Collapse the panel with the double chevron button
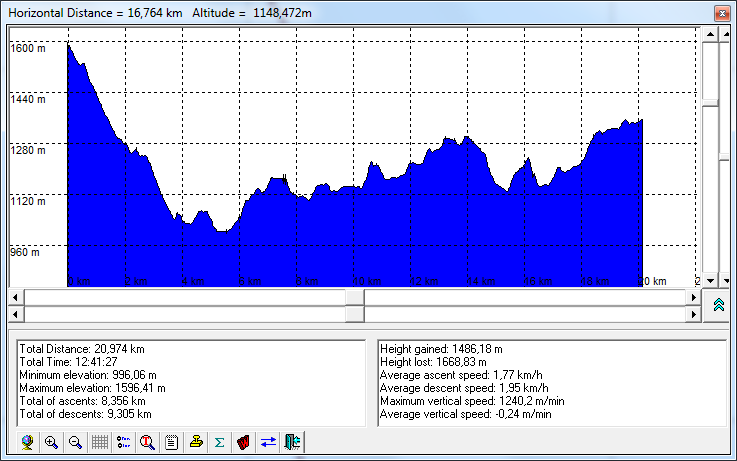 tap(718, 306)
